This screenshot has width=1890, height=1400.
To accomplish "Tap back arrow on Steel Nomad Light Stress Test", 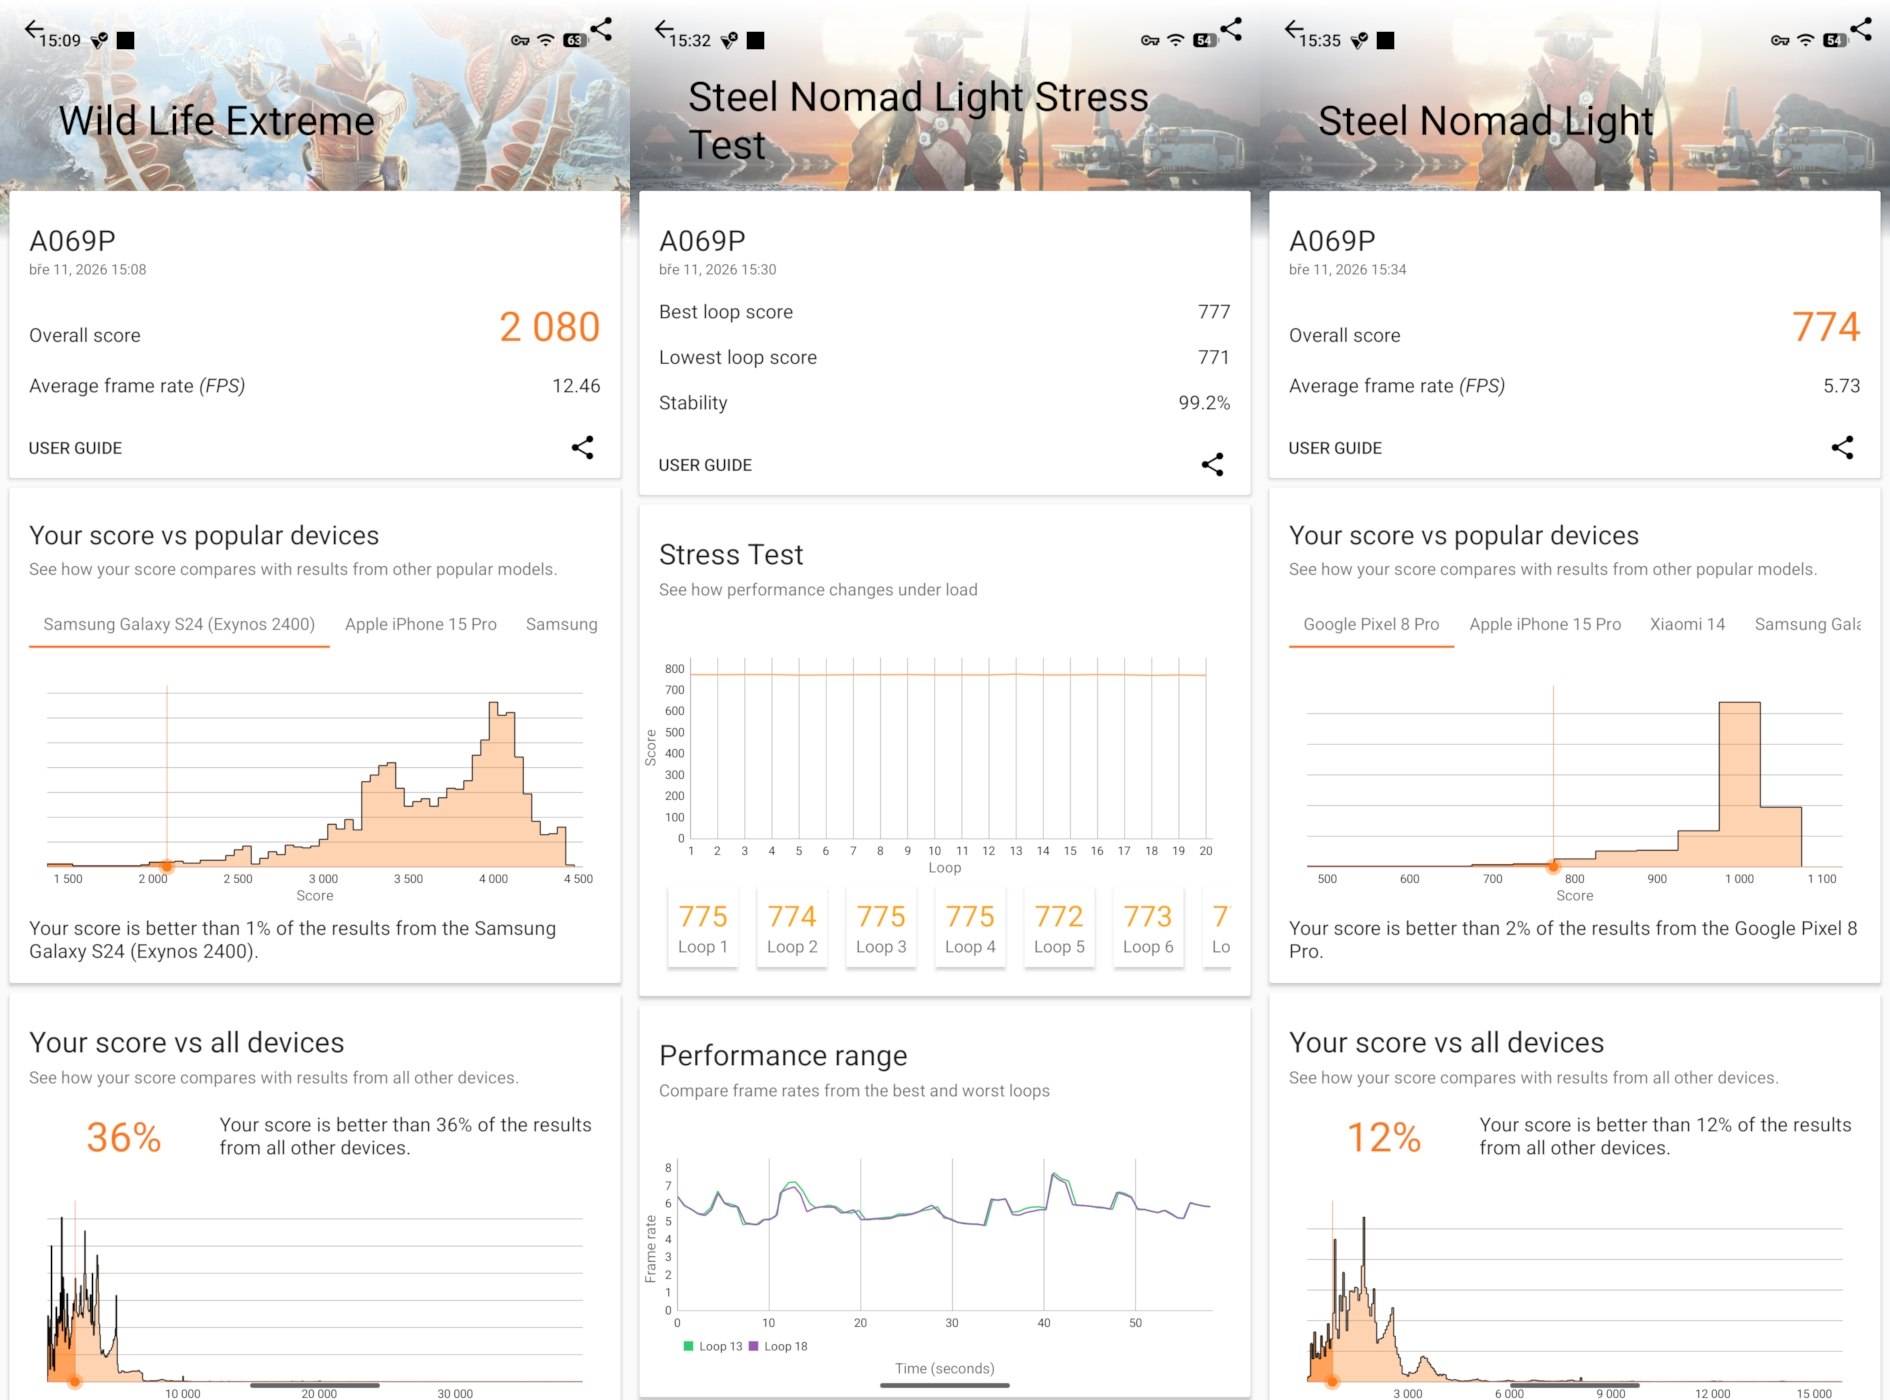I will pyautogui.click(x=664, y=30).
